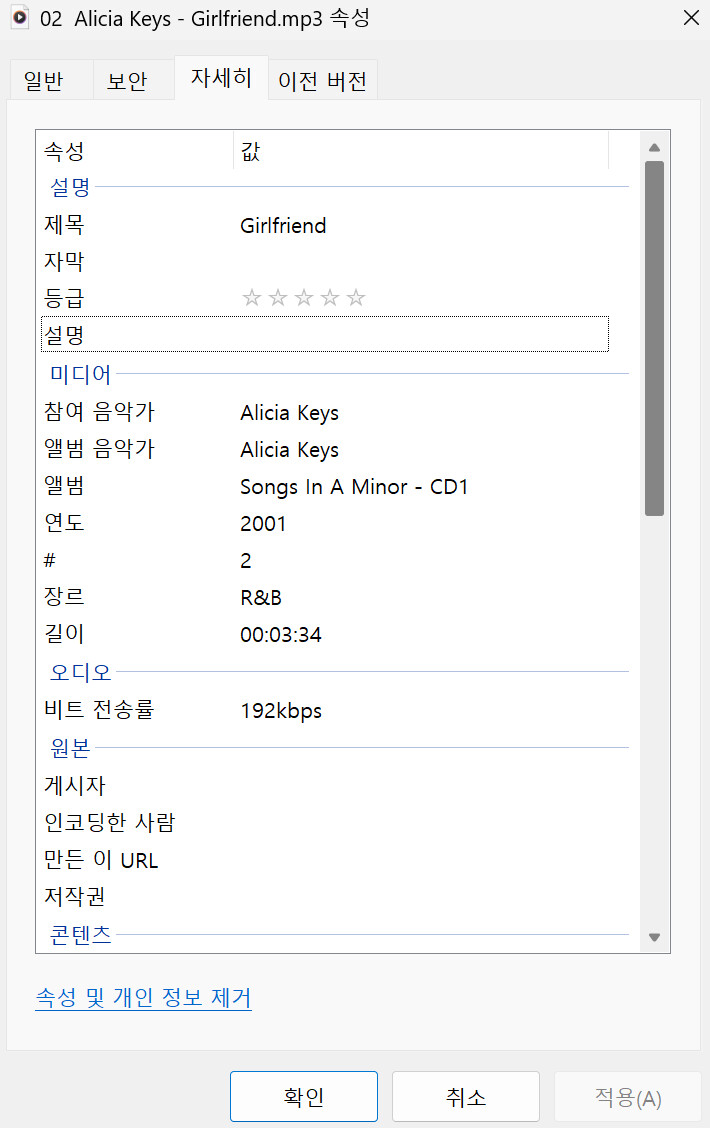Set rating to three stars
The width and height of the screenshot is (710, 1128).
304,298
